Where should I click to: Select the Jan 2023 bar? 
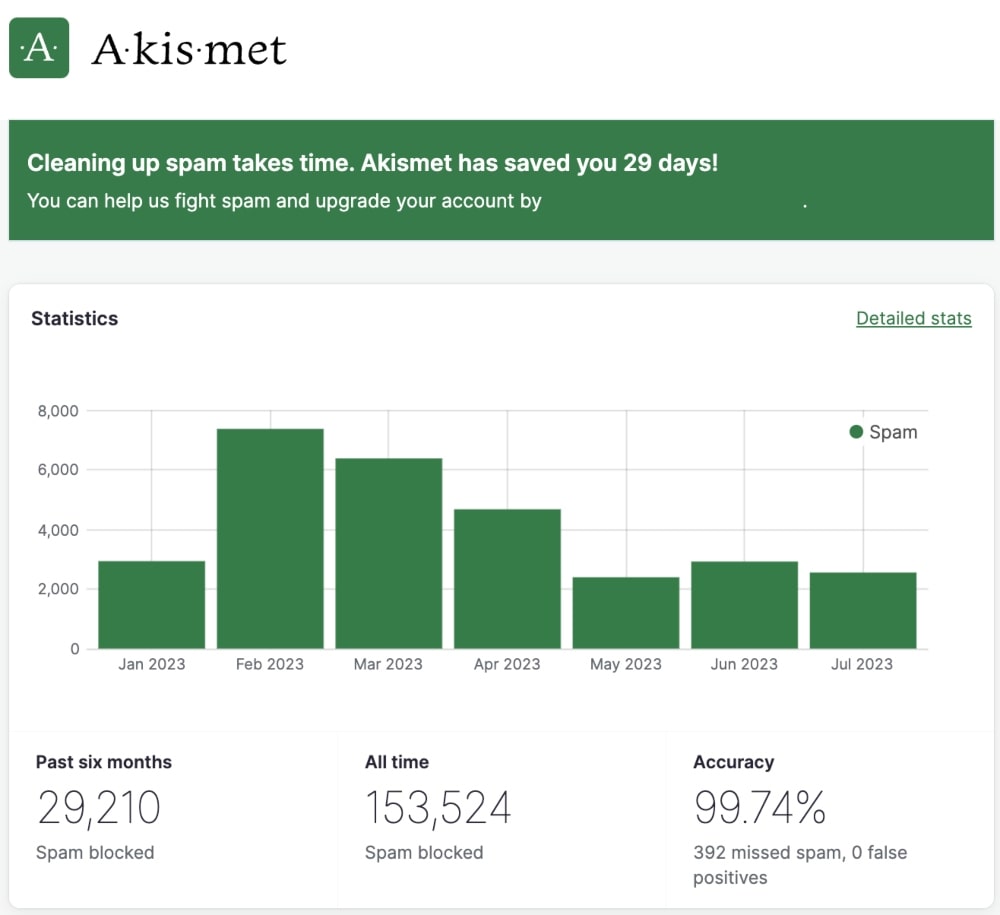click(152, 604)
